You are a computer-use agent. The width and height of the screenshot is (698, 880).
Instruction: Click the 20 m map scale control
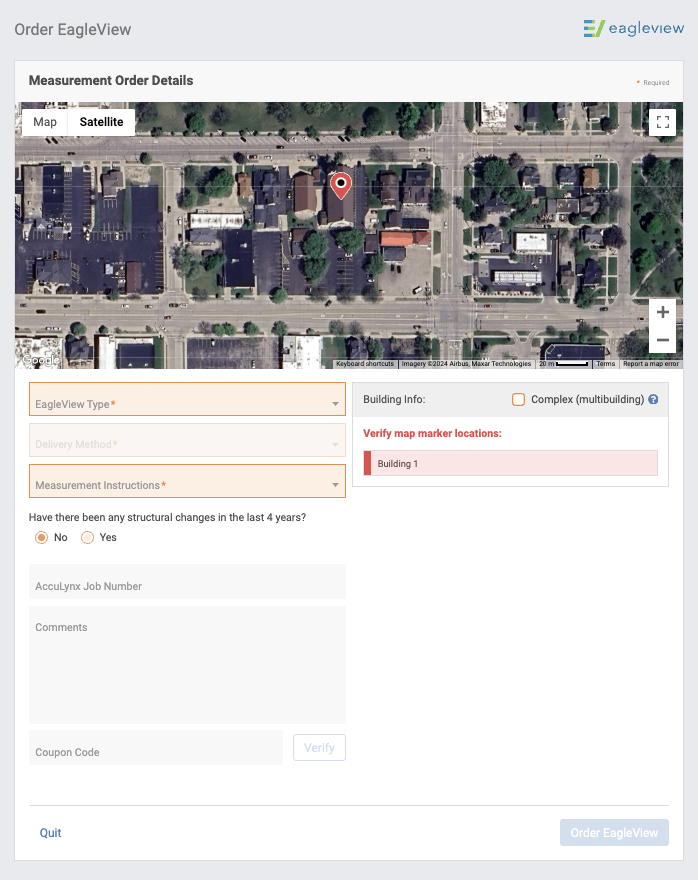(564, 364)
